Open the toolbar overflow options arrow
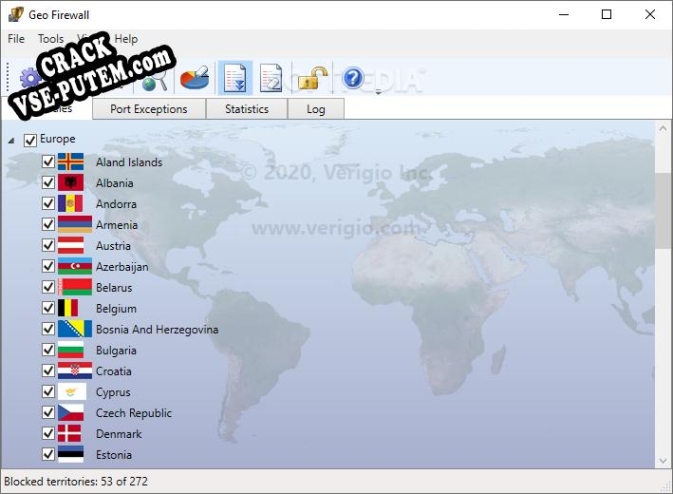Screen dimensions: 673x494 (x=379, y=91)
